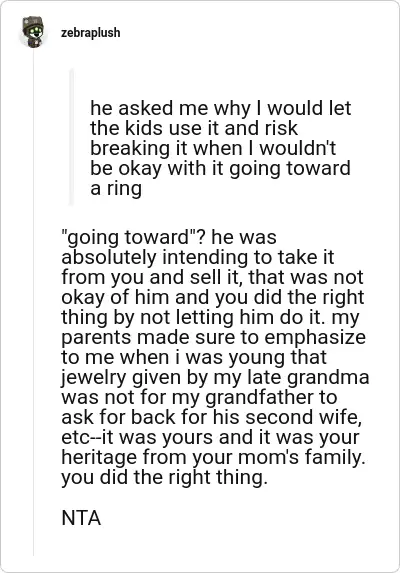Click the quoted line ending "going toward"

pyautogui.click(x=220, y=168)
